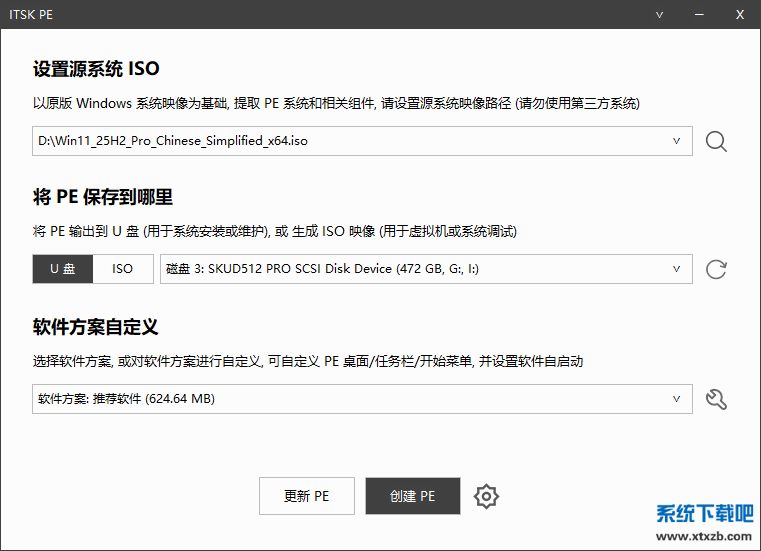This screenshot has width=761, height=551.
Task: Expand the 软件方案 dropdown arrow
Action: [x=677, y=399]
